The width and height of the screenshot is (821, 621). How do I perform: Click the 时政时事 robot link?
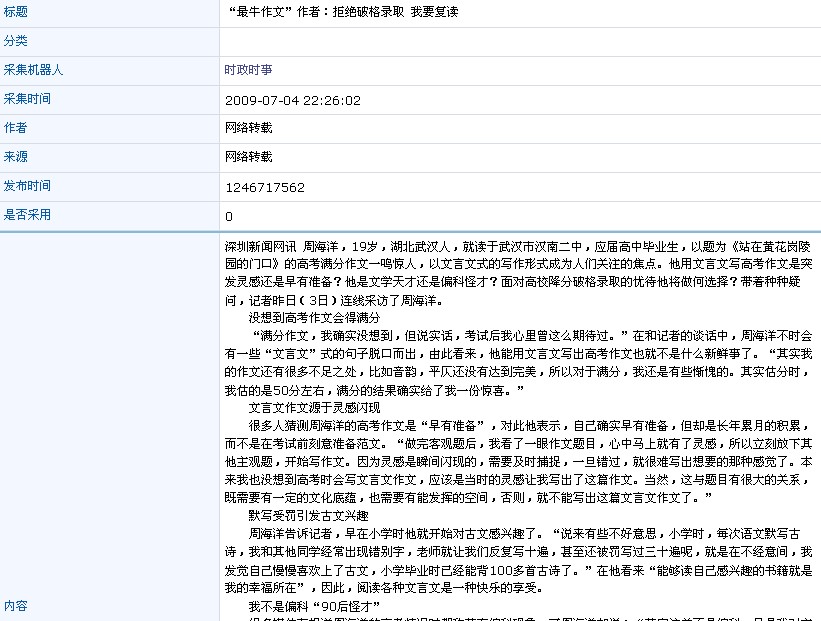248,70
